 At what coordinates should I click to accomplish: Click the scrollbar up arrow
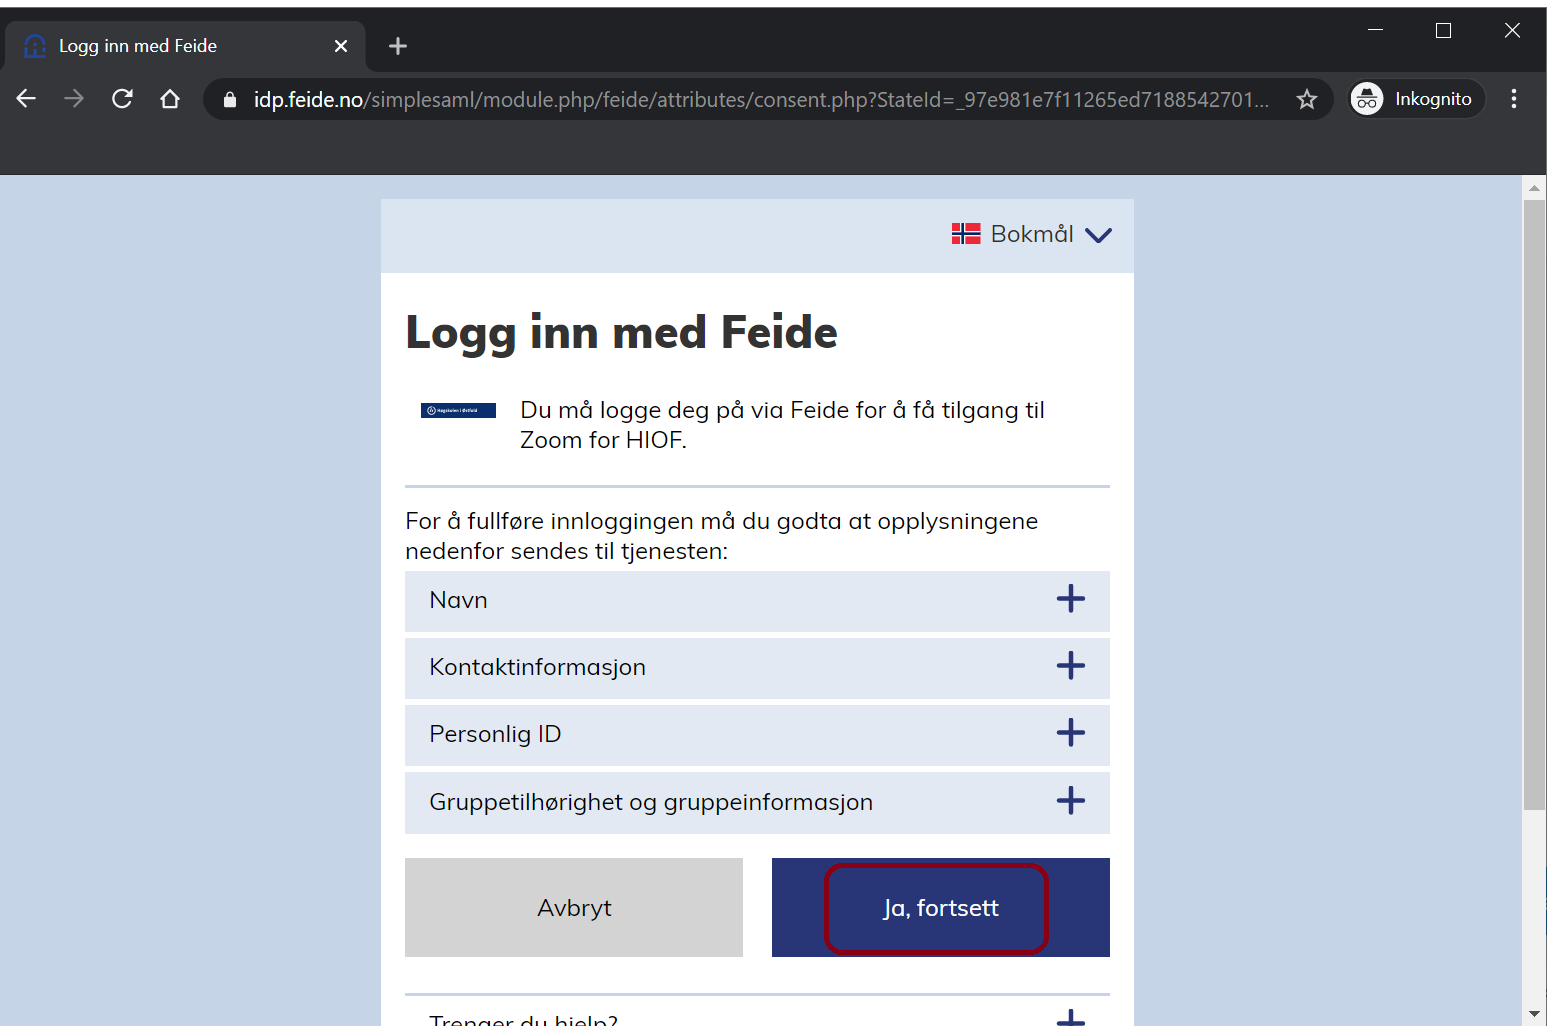click(x=1534, y=187)
